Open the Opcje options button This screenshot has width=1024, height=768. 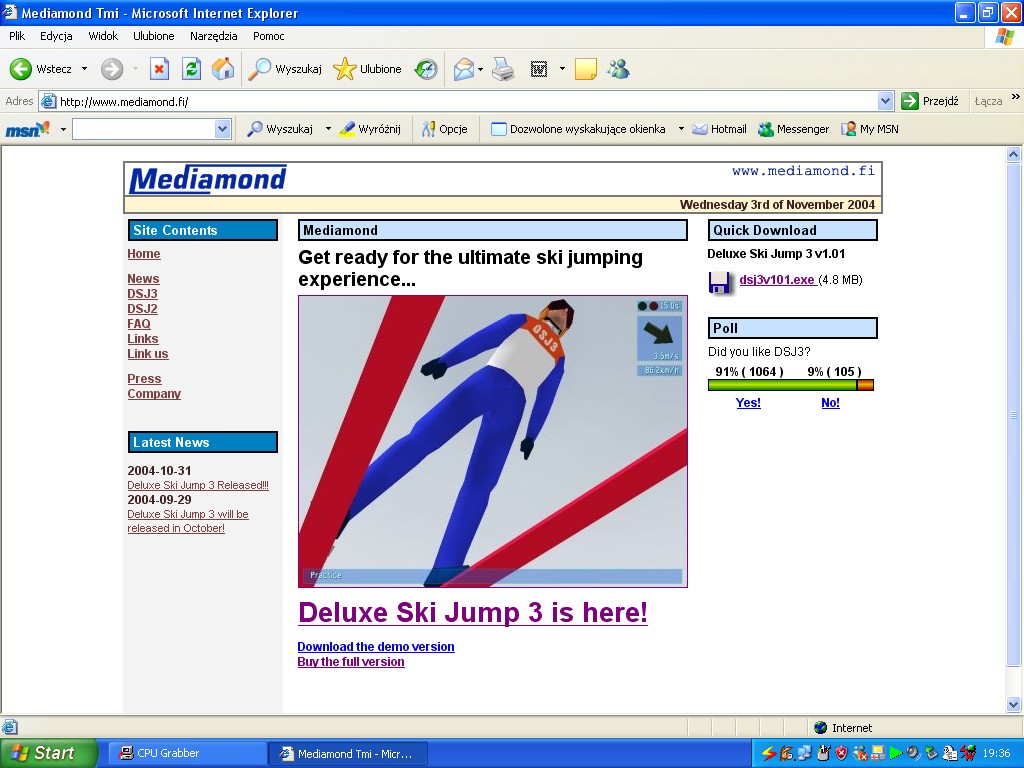coord(445,129)
